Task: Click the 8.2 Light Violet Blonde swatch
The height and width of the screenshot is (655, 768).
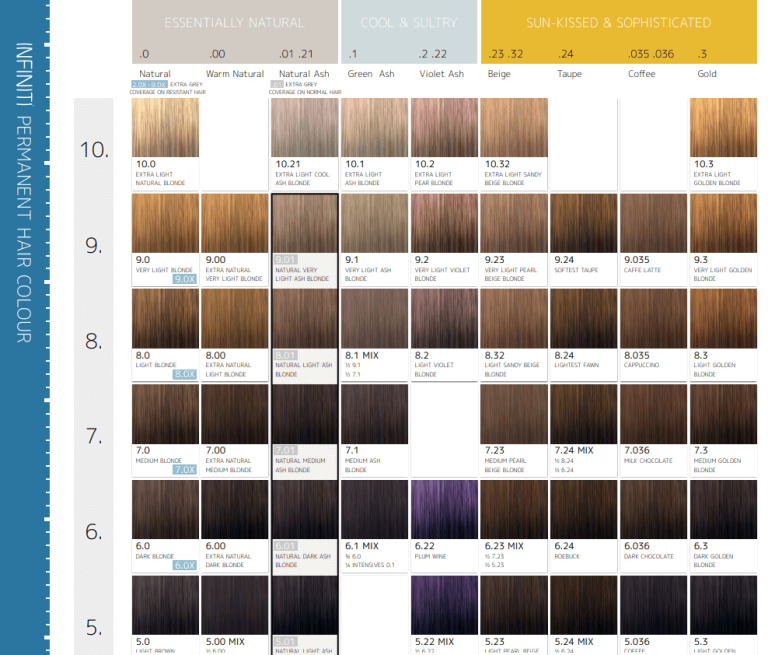Action: click(x=444, y=318)
